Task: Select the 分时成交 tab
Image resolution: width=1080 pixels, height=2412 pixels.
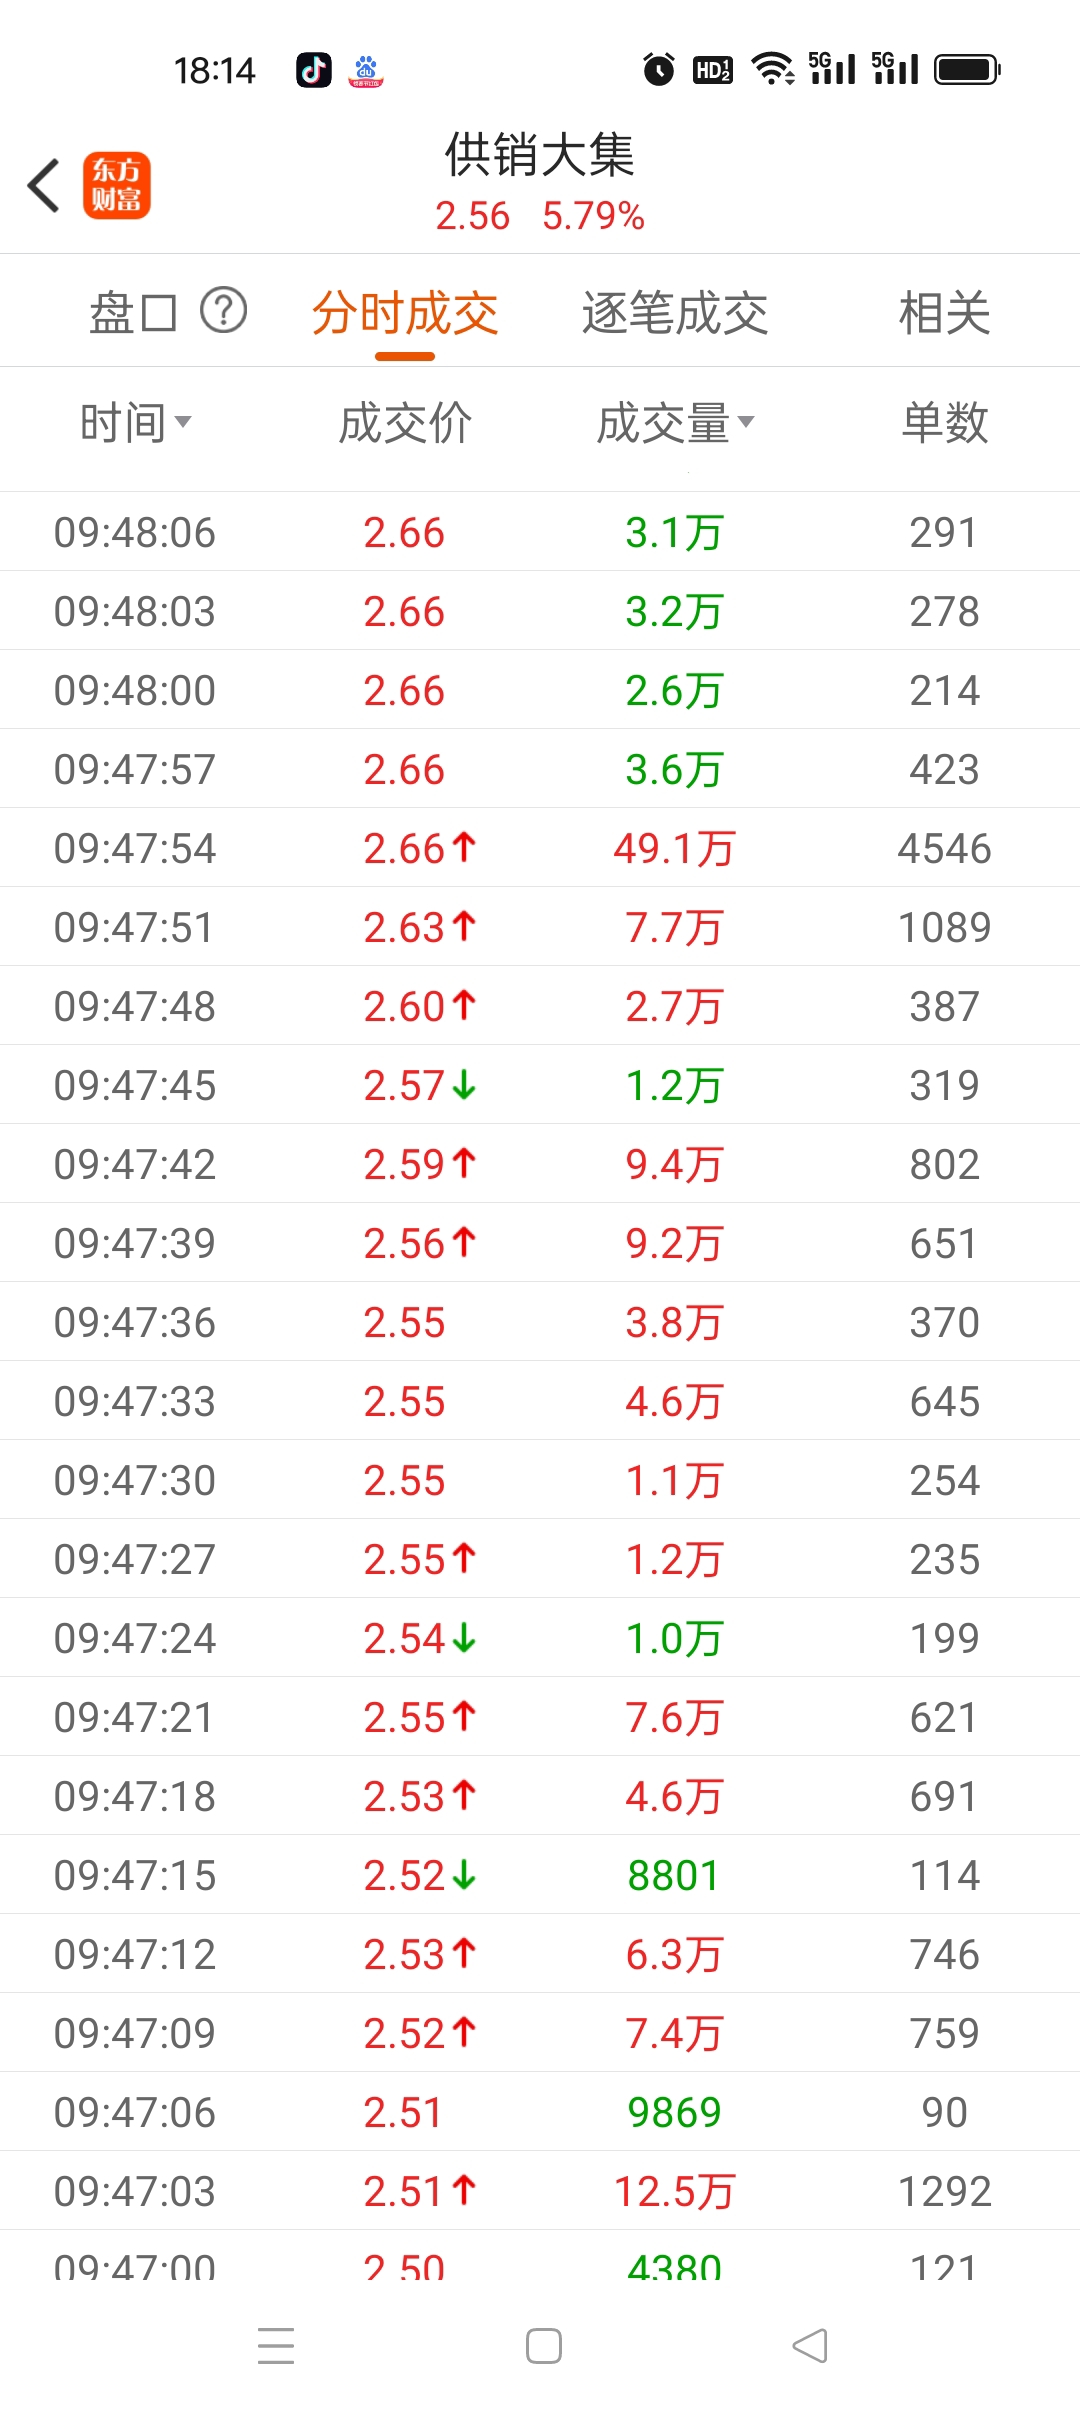Action: tap(405, 313)
